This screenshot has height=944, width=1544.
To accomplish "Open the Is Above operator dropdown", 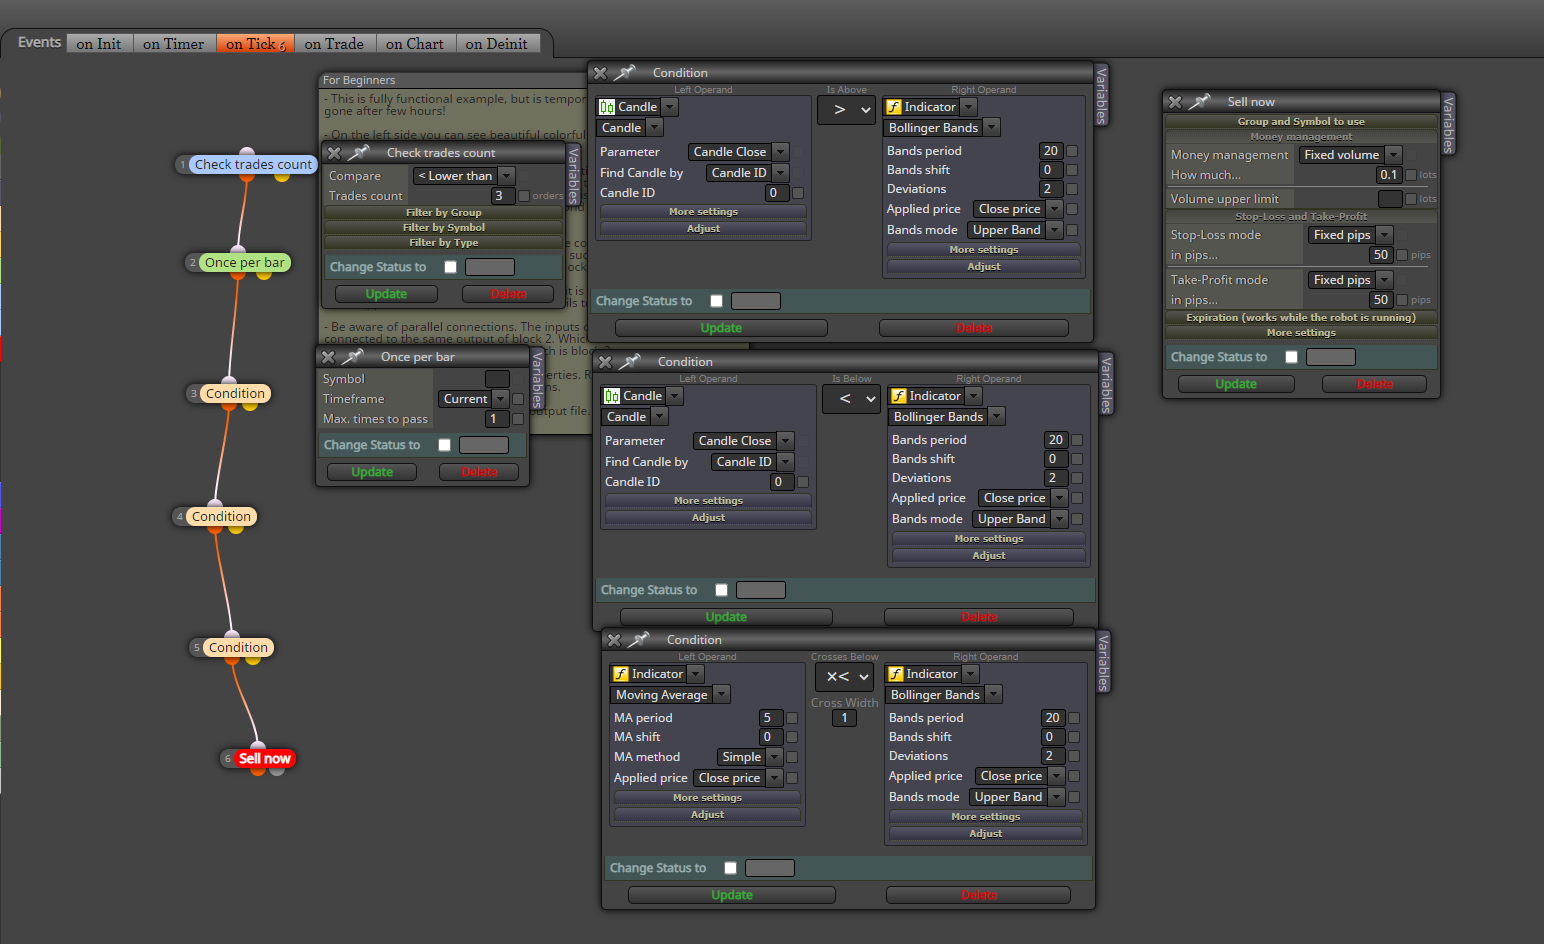I will [848, 110].
